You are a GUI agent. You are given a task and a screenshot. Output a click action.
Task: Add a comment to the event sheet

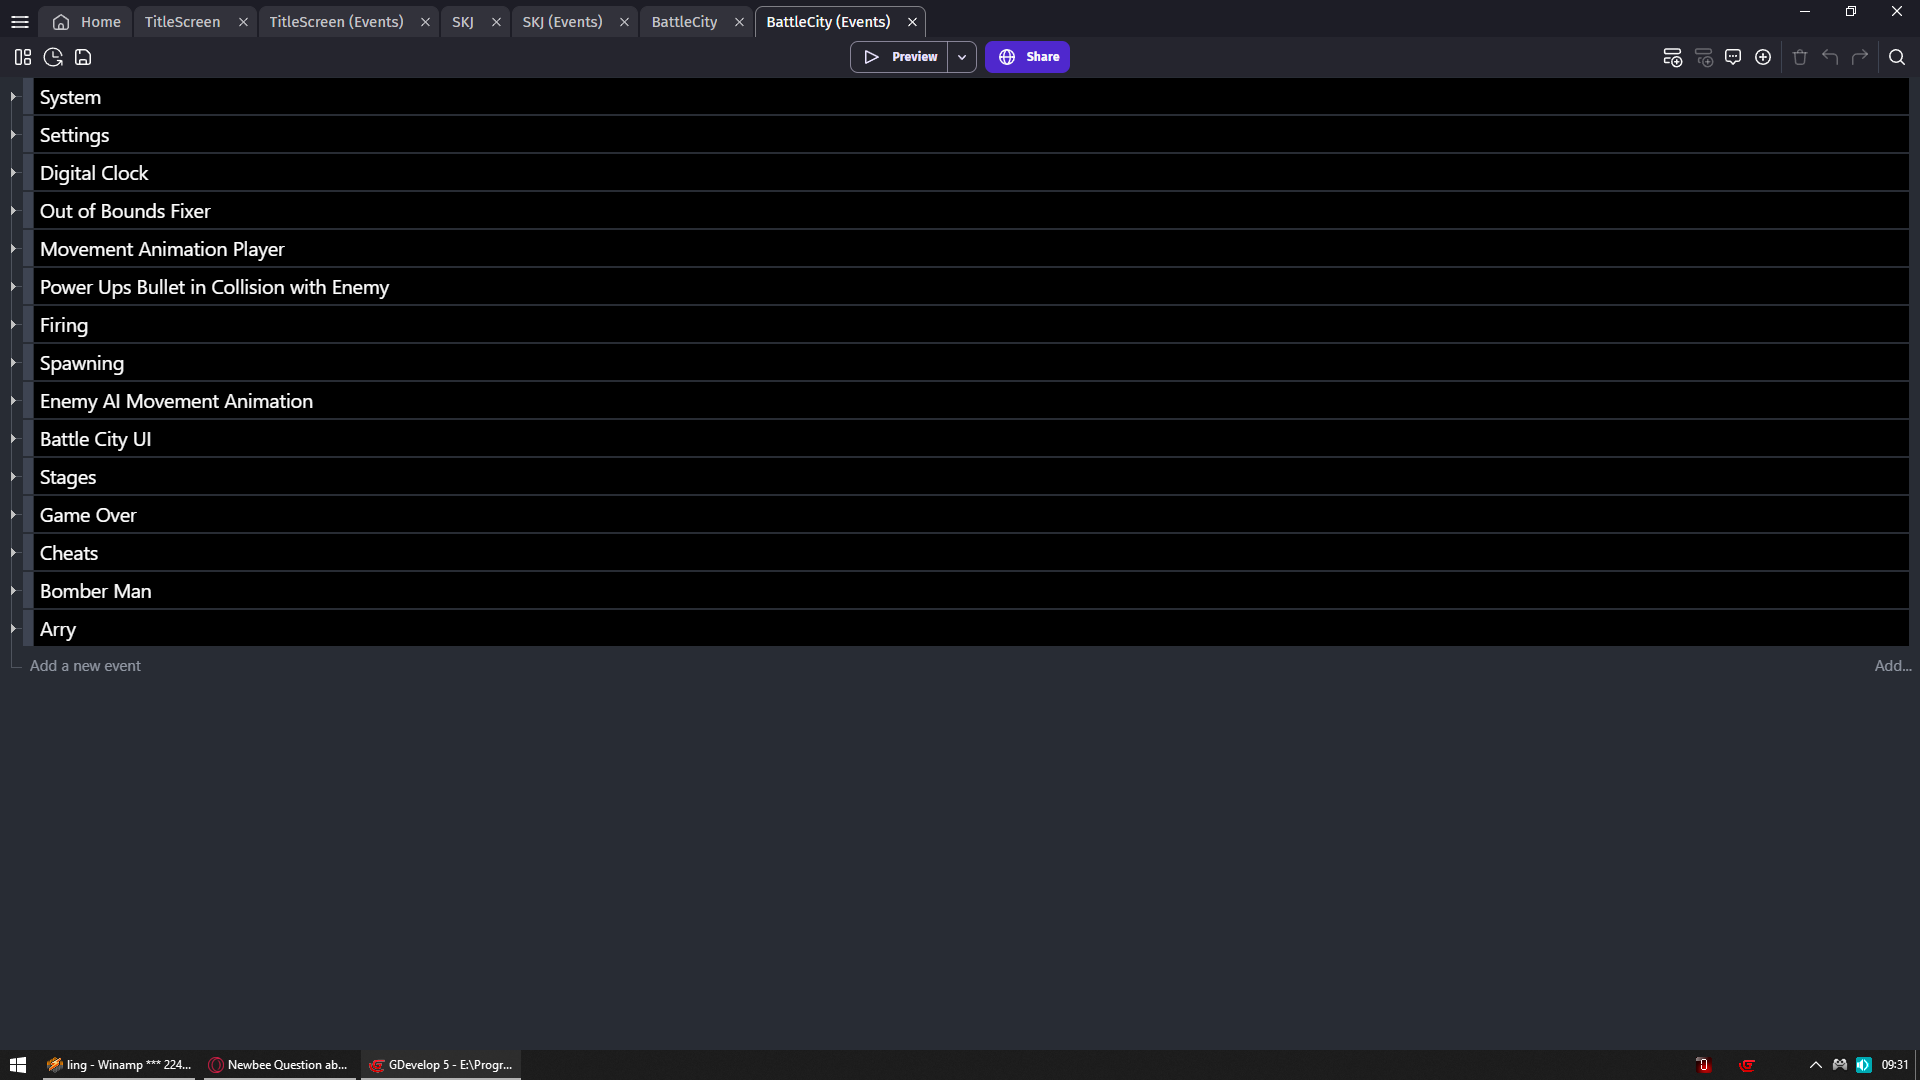pos(1733,57)
